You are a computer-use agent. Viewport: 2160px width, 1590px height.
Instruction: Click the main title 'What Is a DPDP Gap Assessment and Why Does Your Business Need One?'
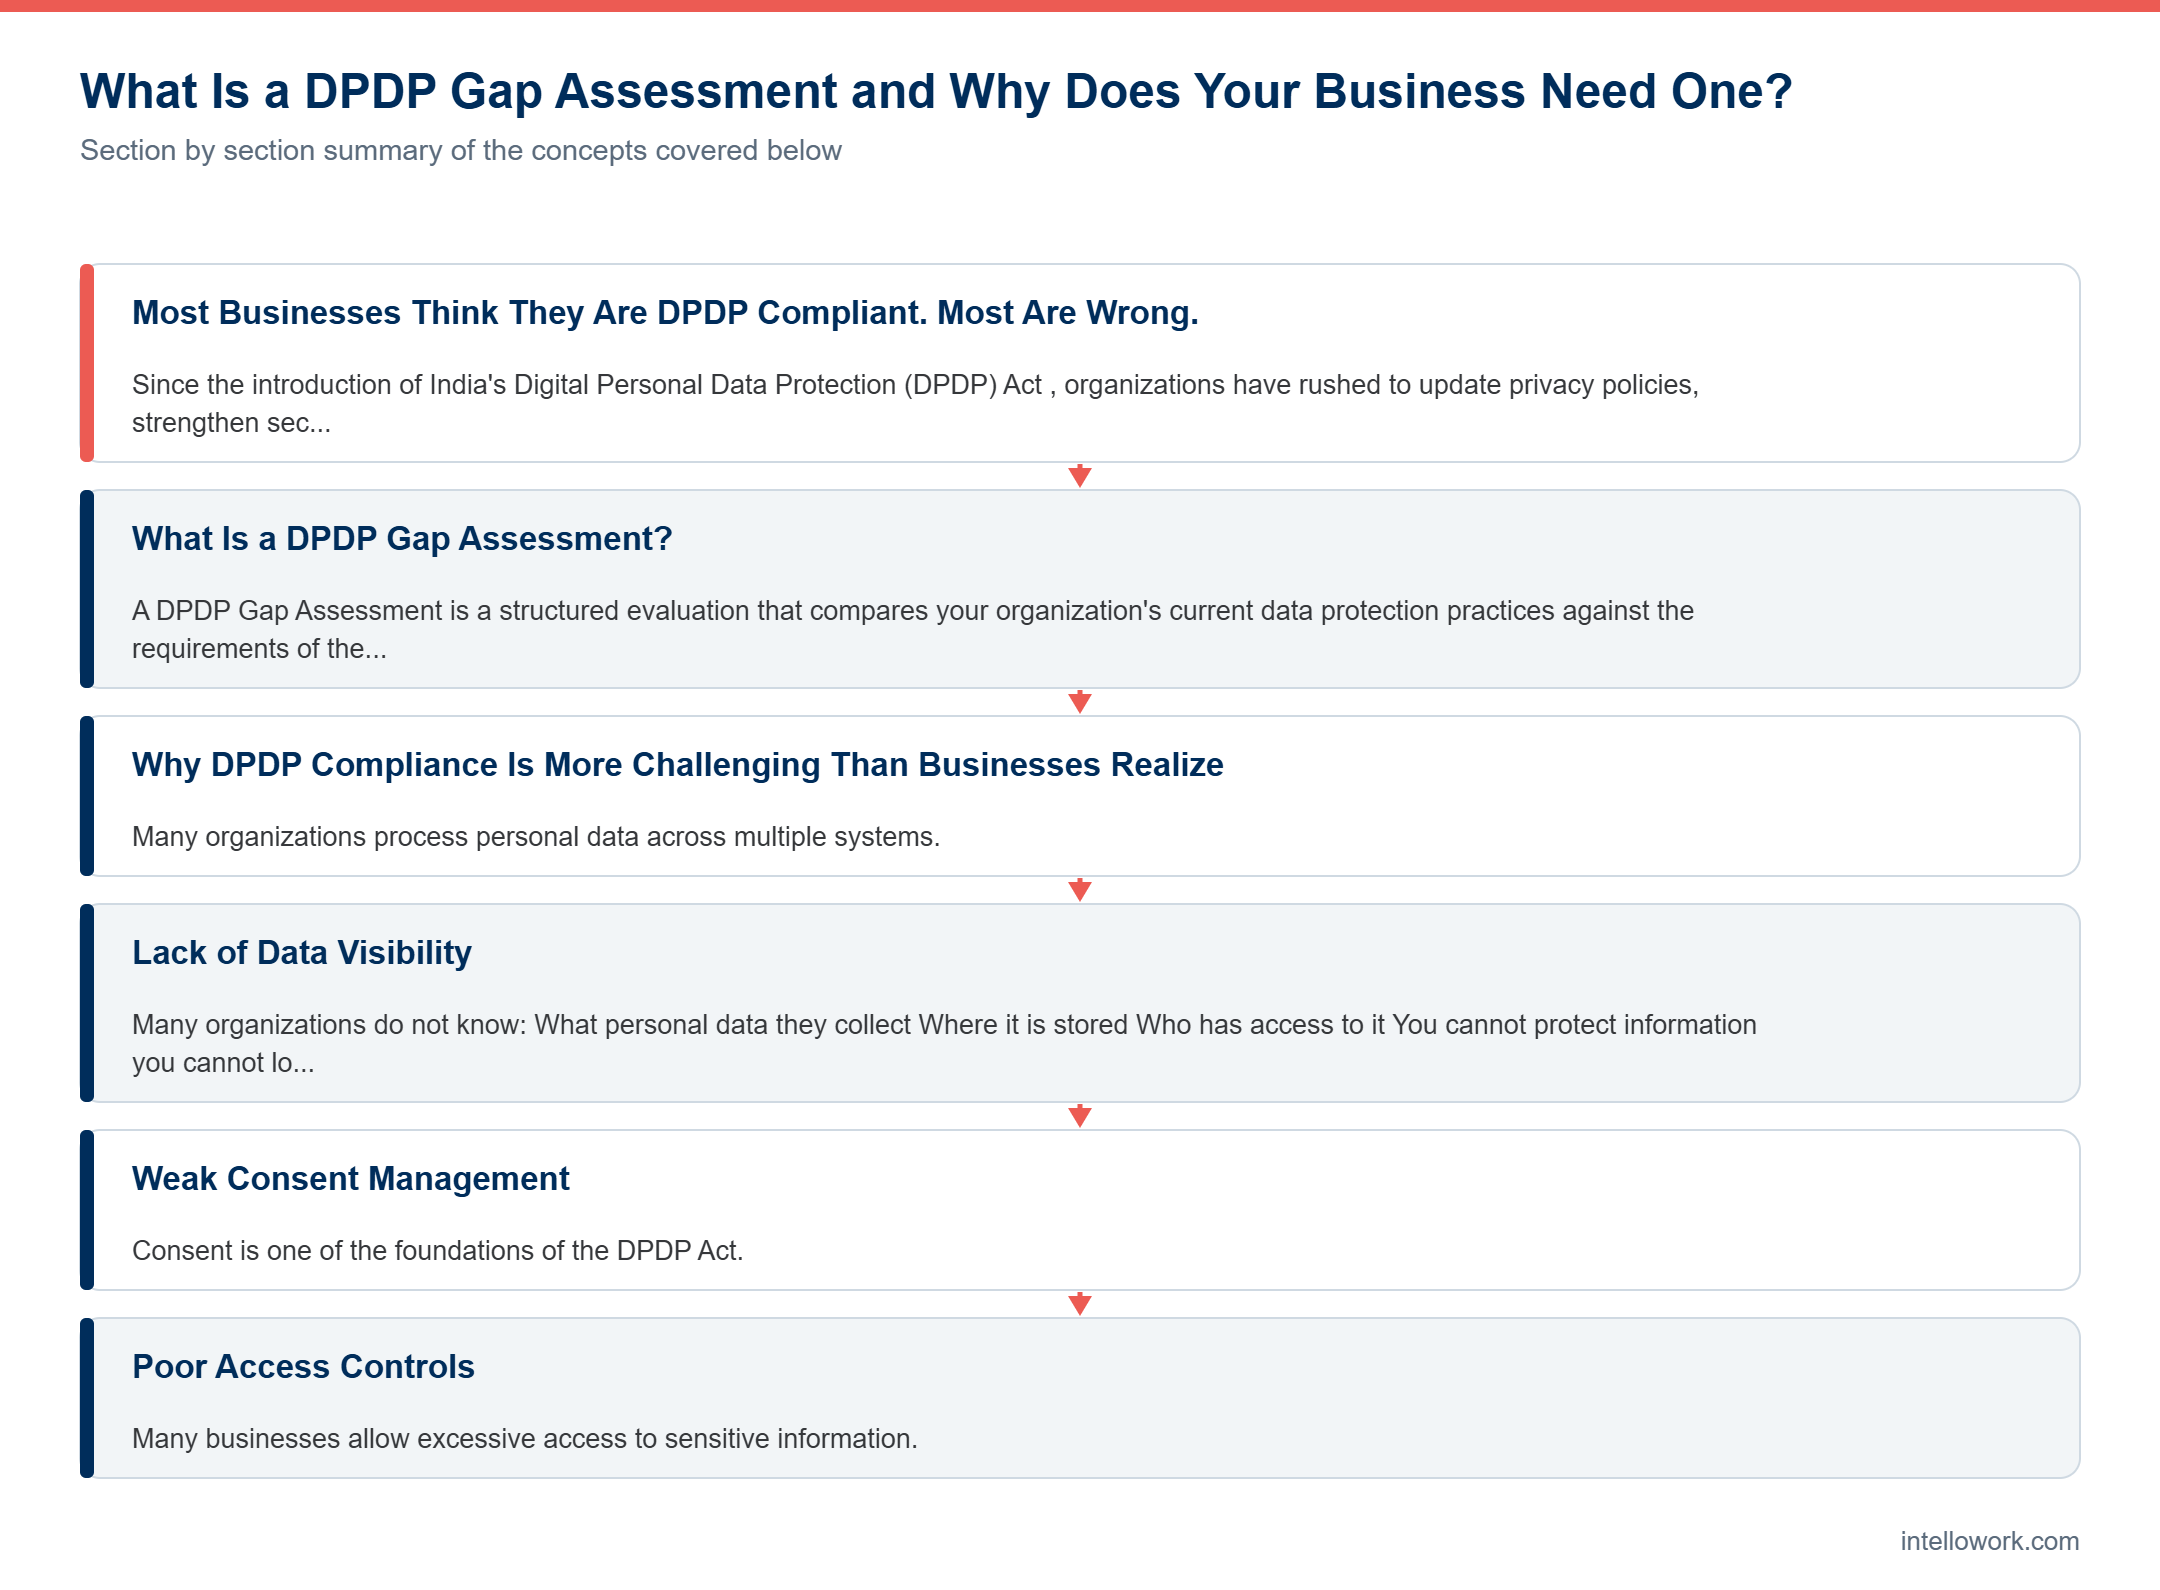pos(936,92)
